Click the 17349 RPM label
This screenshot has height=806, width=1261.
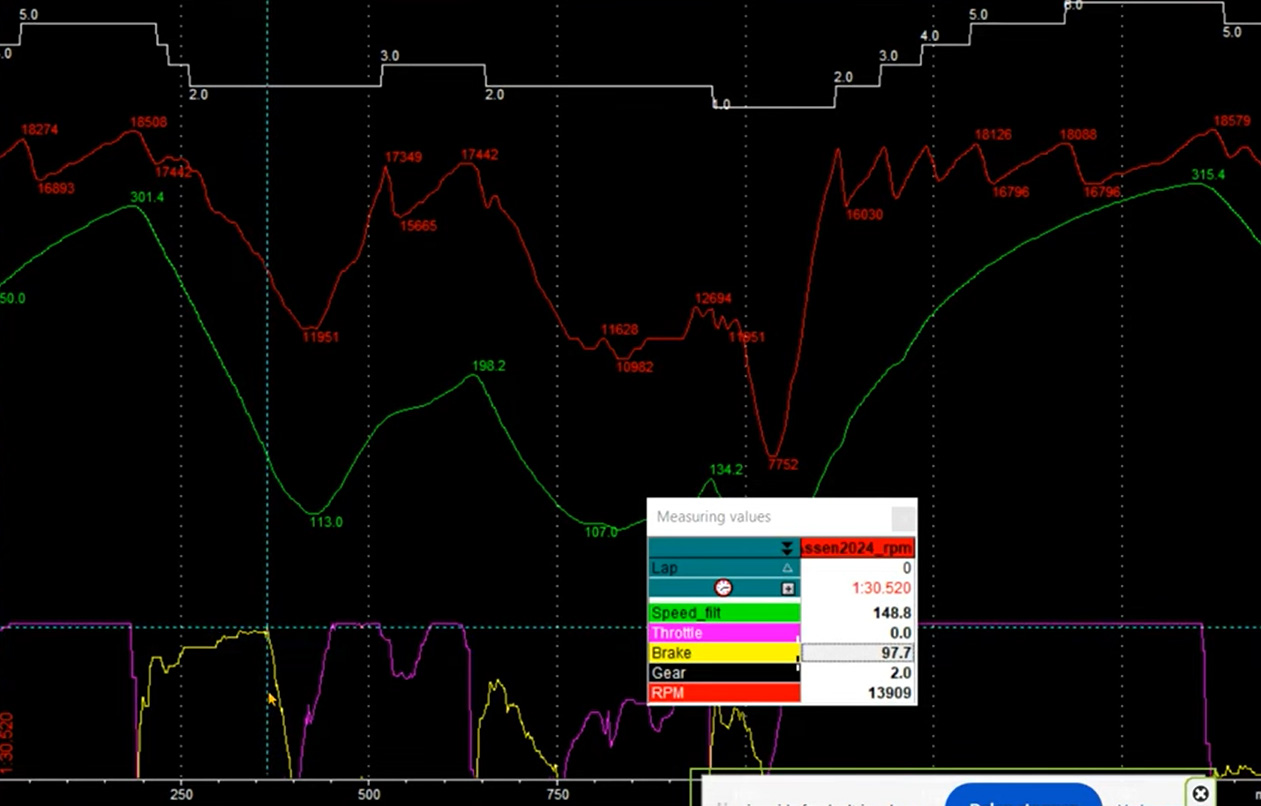[x=403, y=157]
